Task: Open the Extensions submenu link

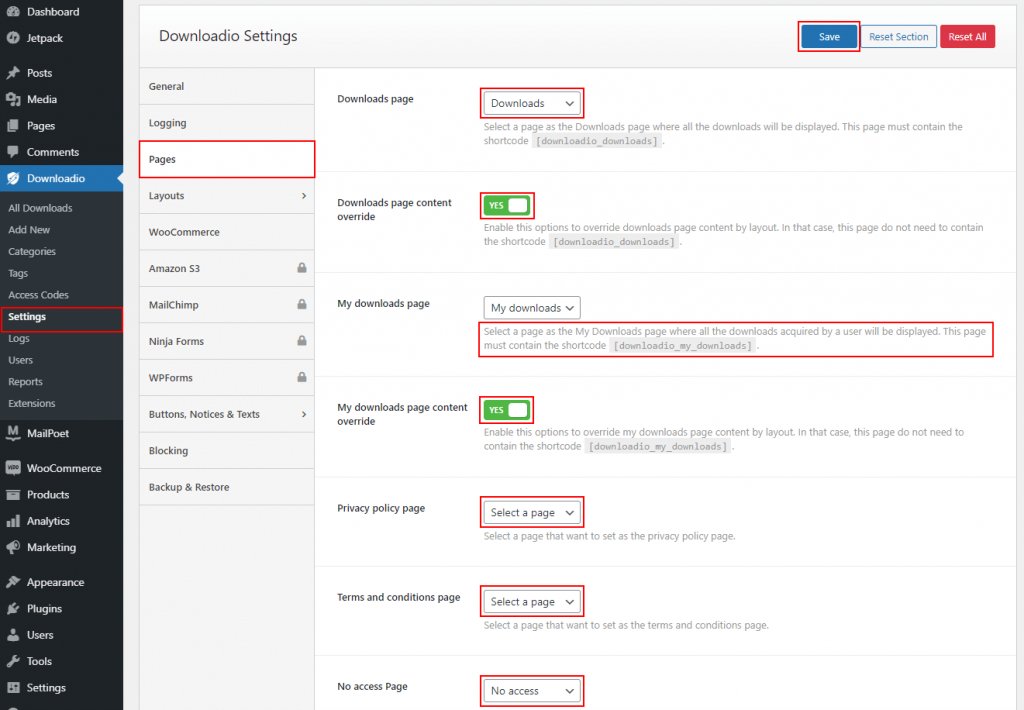Action: [x=31, y=403]
